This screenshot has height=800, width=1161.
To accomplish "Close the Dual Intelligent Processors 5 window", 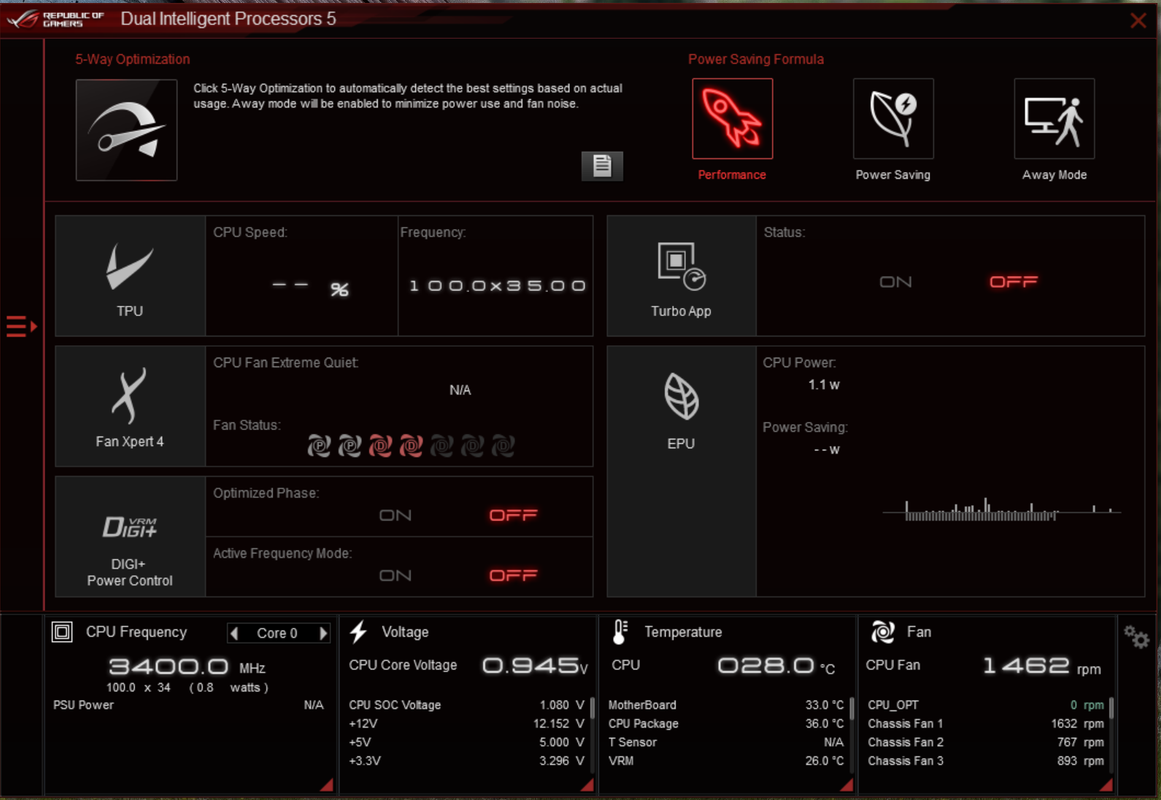I will [1138, 21].
